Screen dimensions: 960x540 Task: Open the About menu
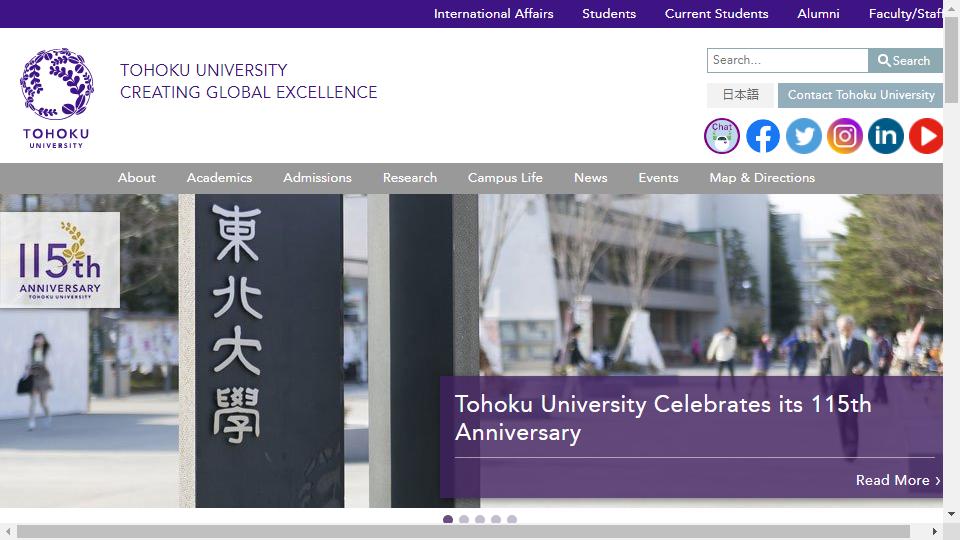[137, 178]
